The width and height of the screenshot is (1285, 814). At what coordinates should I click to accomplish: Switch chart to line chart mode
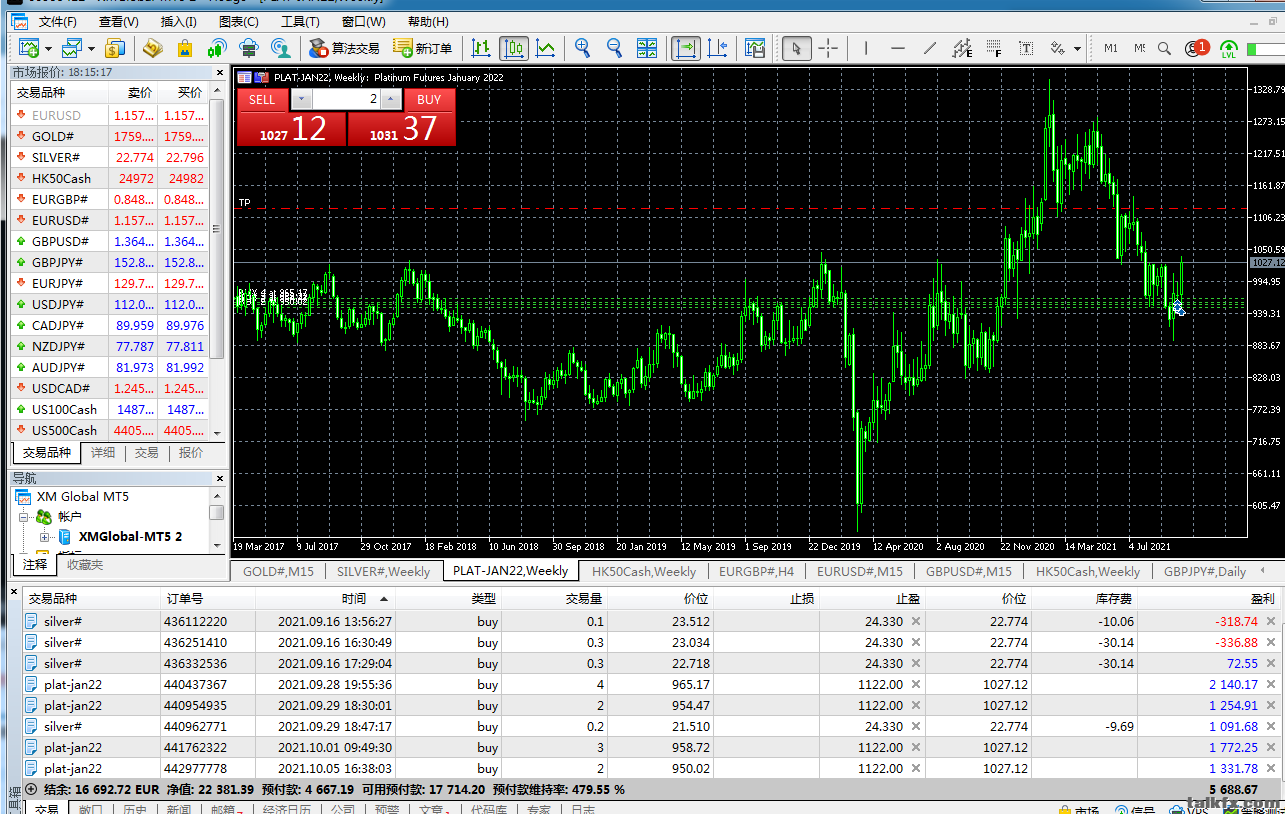(545, 48)
